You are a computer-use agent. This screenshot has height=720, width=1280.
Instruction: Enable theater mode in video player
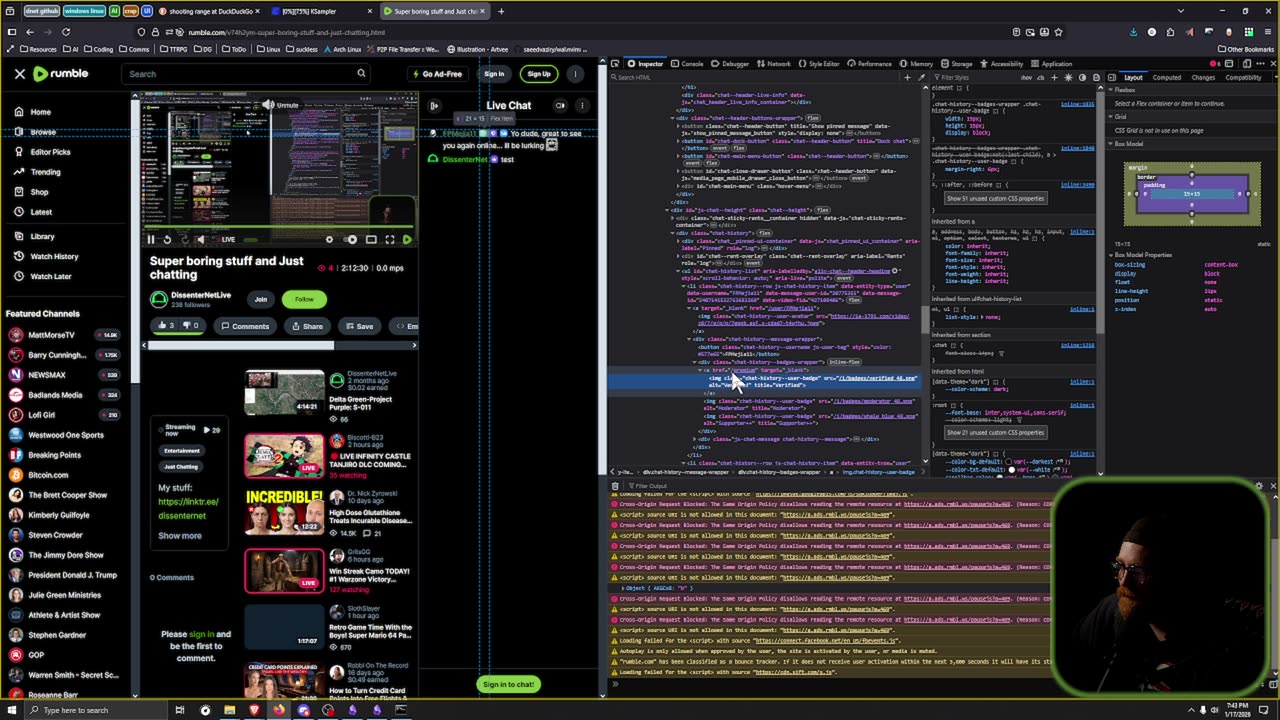(371, 239)
